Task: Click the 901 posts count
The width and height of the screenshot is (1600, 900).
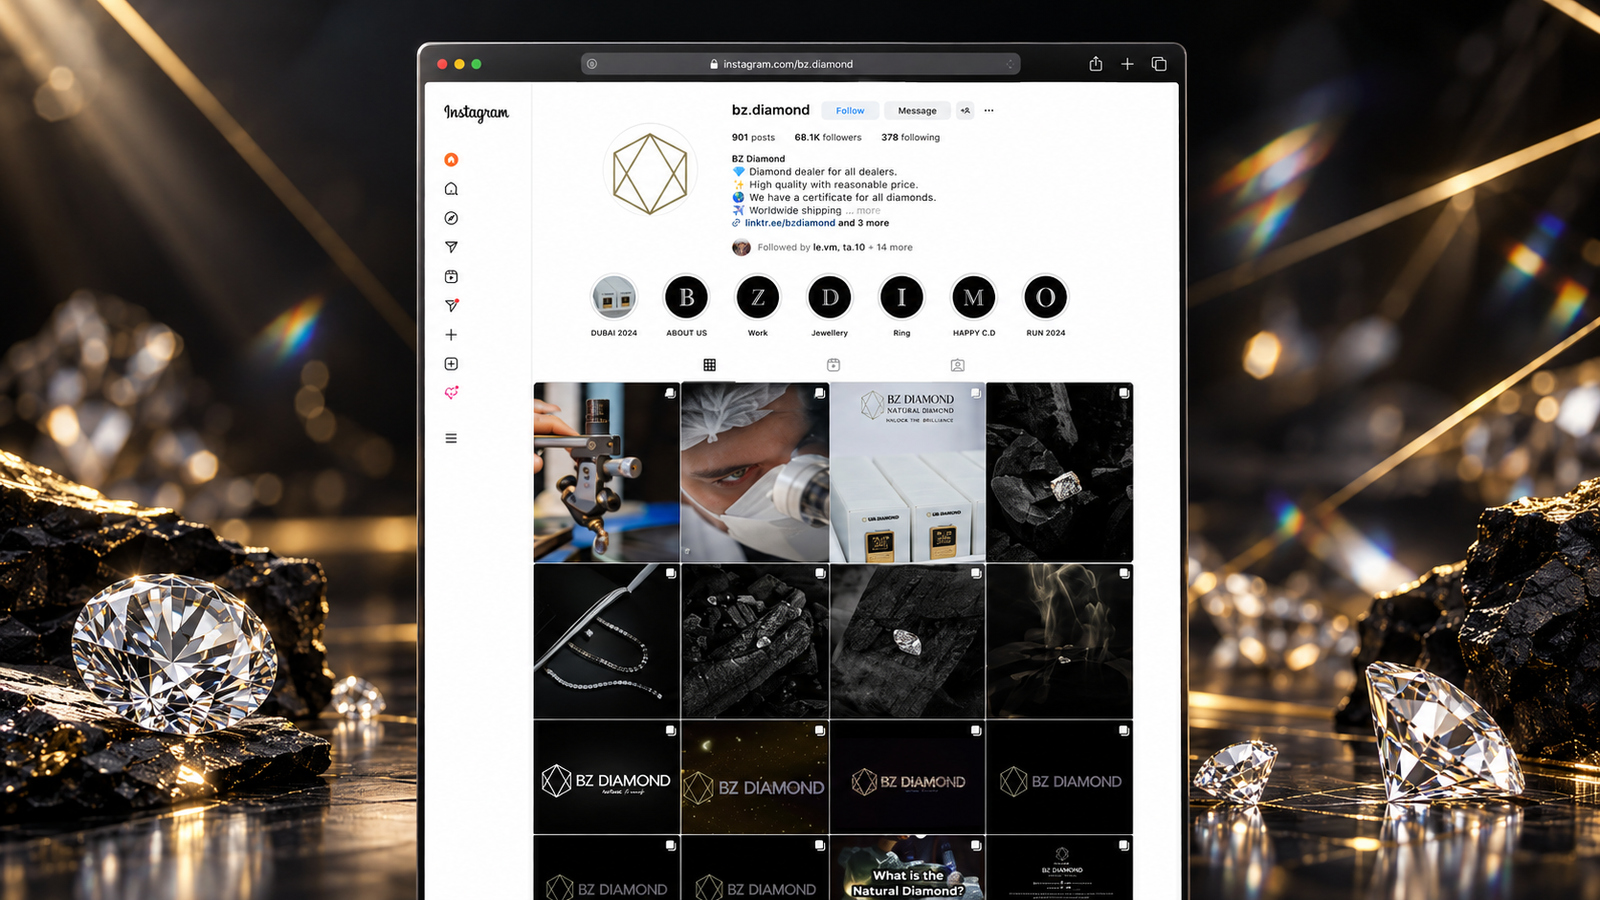Action: click(x=753, y=138)
